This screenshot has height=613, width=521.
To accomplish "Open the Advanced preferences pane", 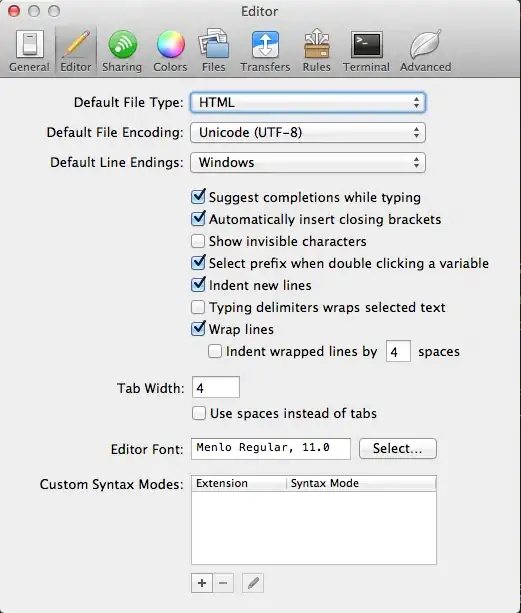I will coord(426,51).
